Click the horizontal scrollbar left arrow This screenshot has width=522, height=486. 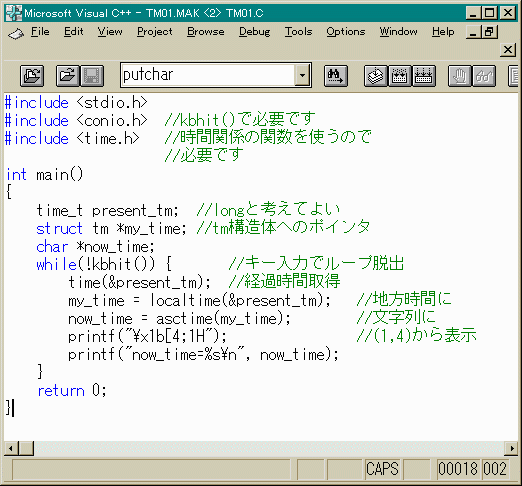(x=11, y=448)
